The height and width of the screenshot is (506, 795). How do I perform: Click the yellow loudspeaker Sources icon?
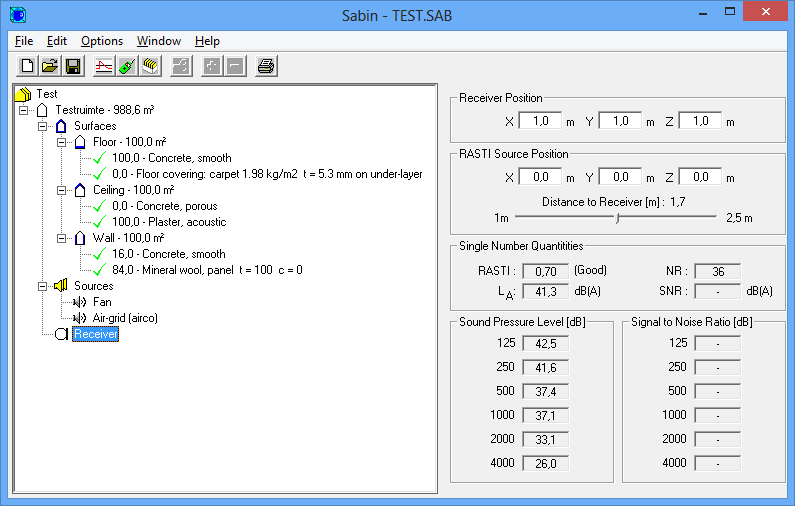tap(61, 285)
